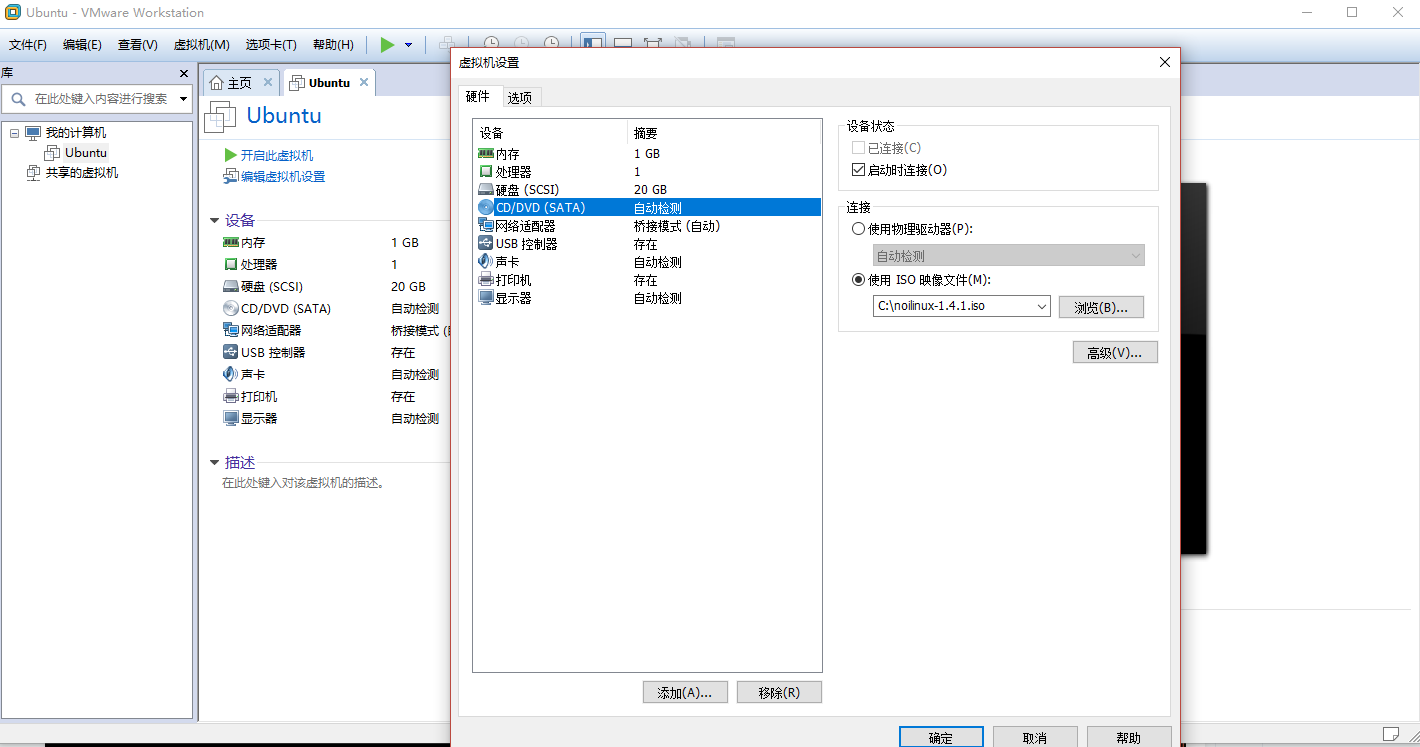Click the large VM icon beside Ubuntu heading

[x=221, y=117]
